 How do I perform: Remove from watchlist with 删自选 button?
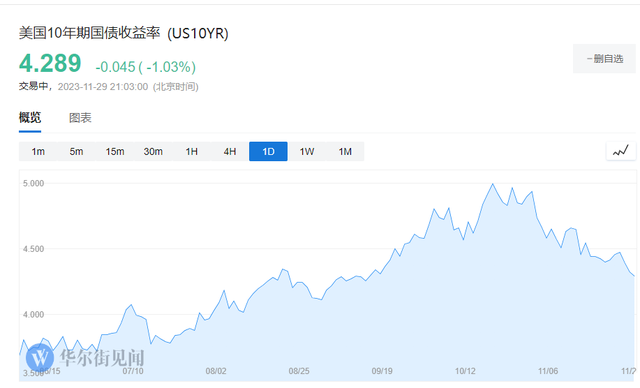(x=604, y=59)
